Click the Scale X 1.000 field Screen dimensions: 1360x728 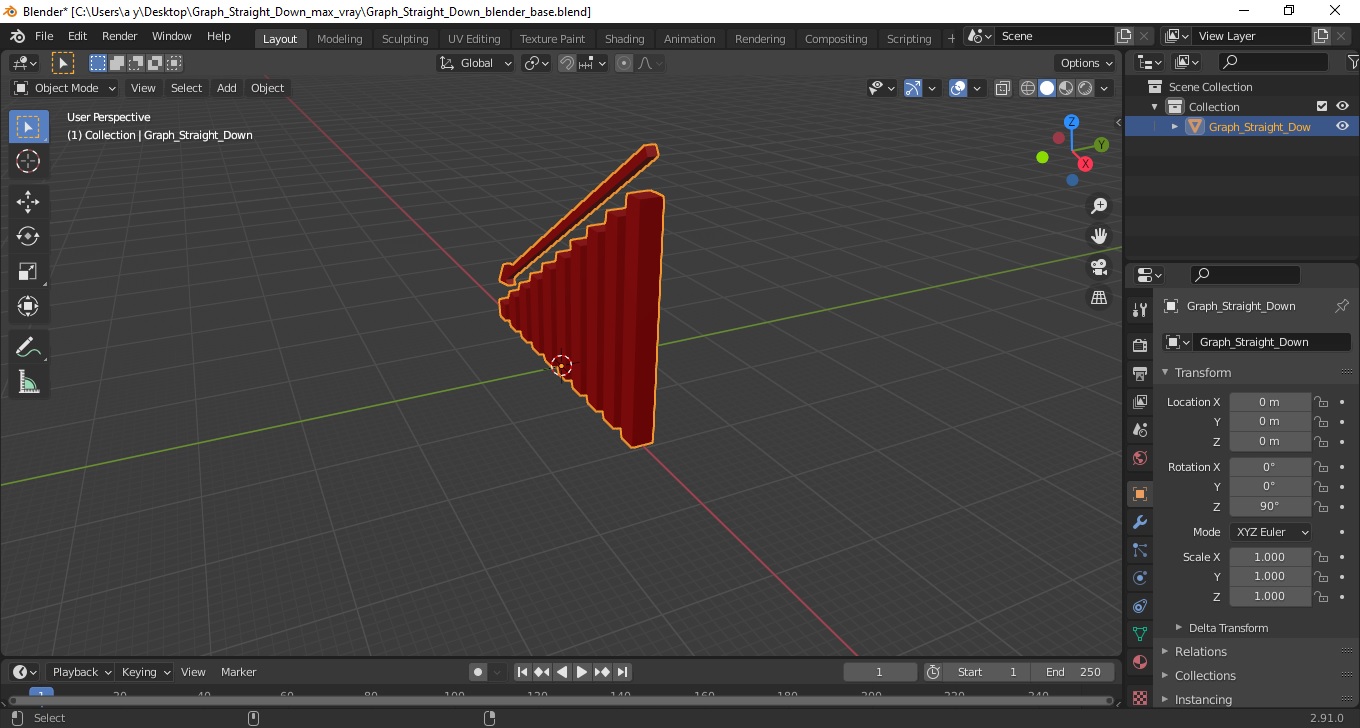tap(1269, 557)
